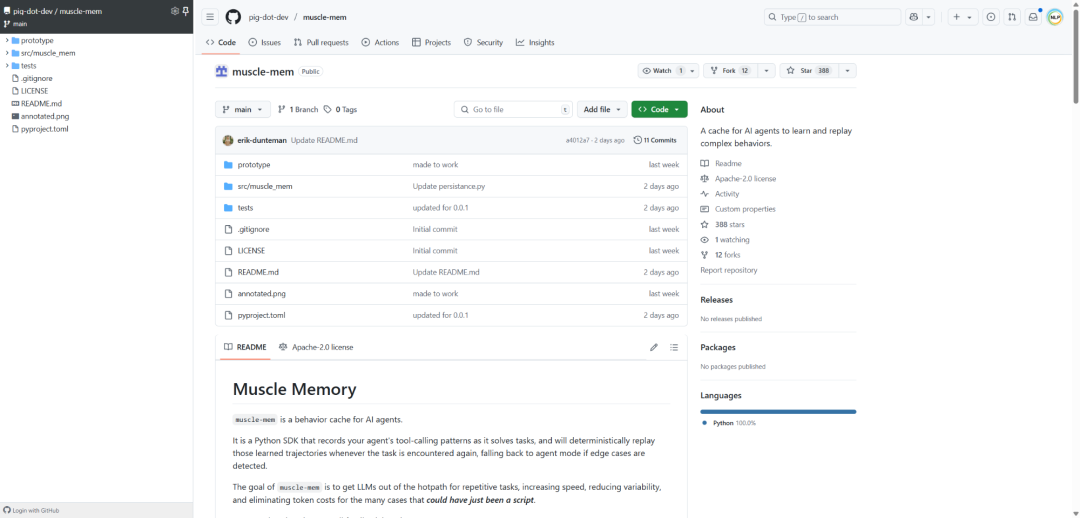Open sidebar settings gear icon

click(175, 11)
